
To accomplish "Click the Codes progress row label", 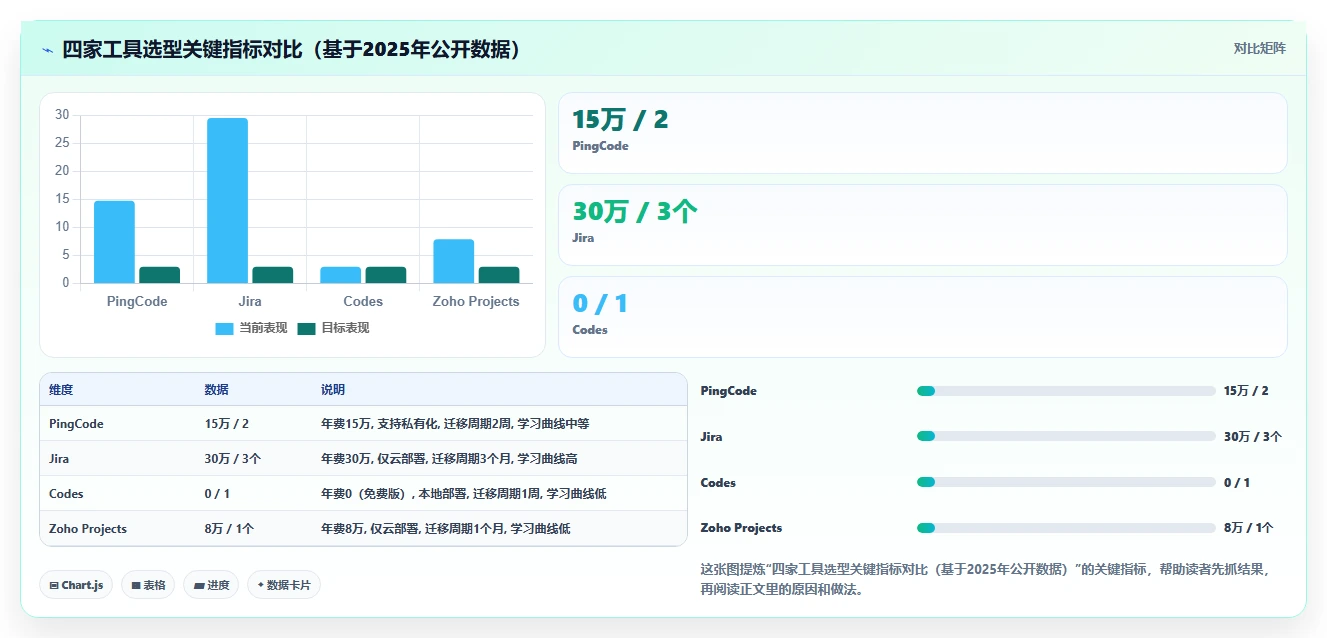I will coord(718,483).
